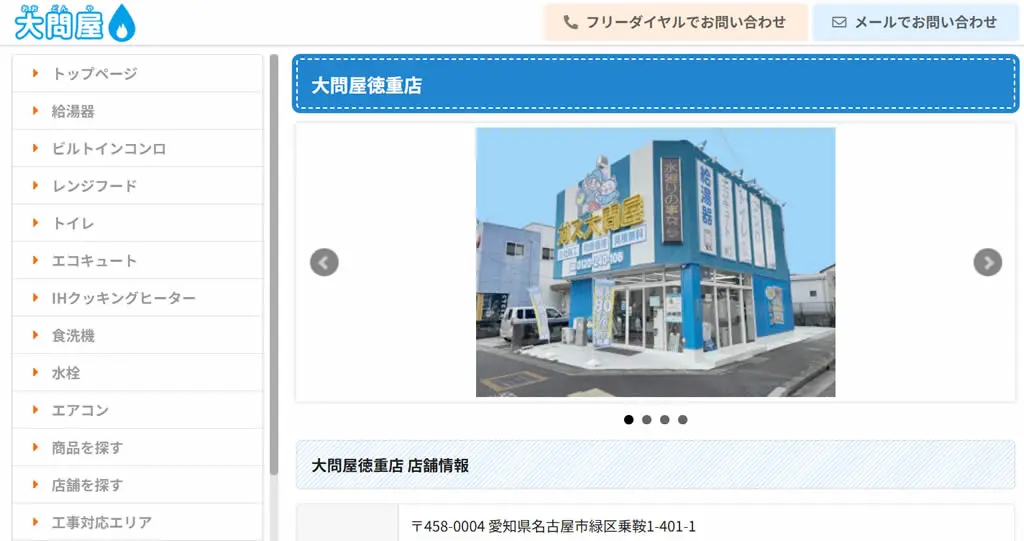Click the store exterior photo in carousel

click(655, 262)
